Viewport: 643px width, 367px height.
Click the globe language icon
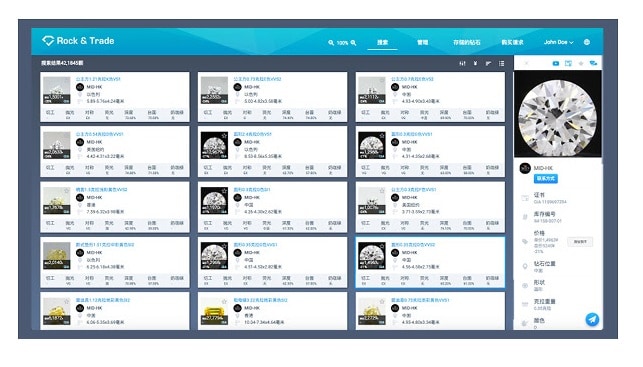(587, 42)
